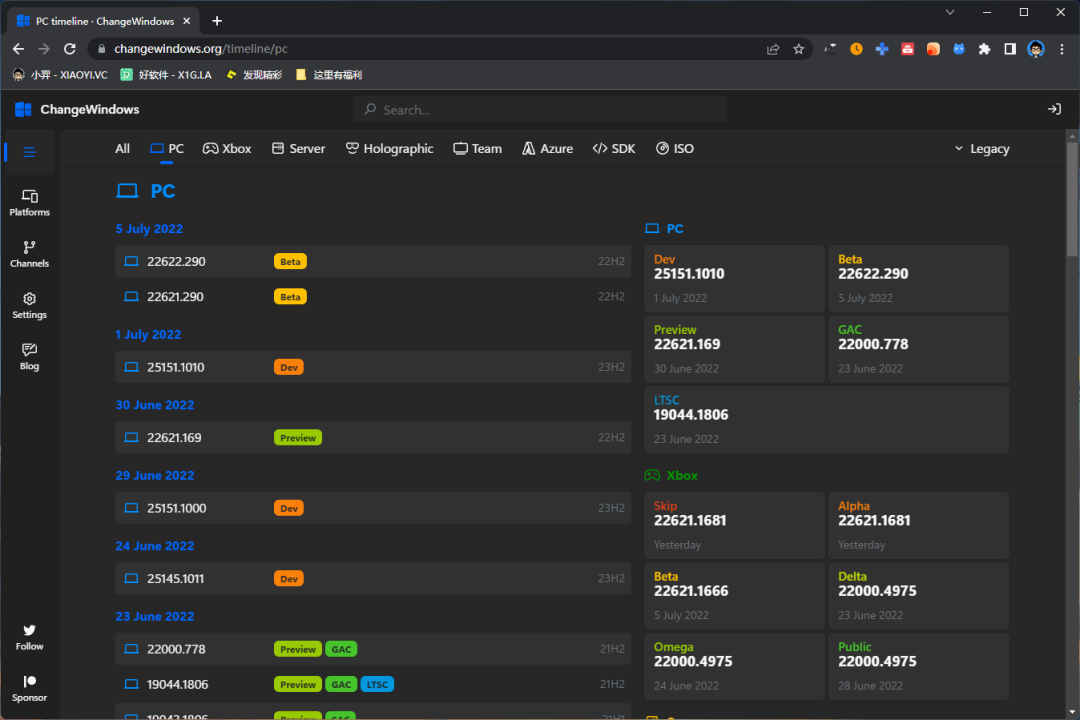Open the Settings gear in the sidebar
Image resolution: width=1080 pixels, height=720 pixels.
pyautogui.click(x=29, y=305)
